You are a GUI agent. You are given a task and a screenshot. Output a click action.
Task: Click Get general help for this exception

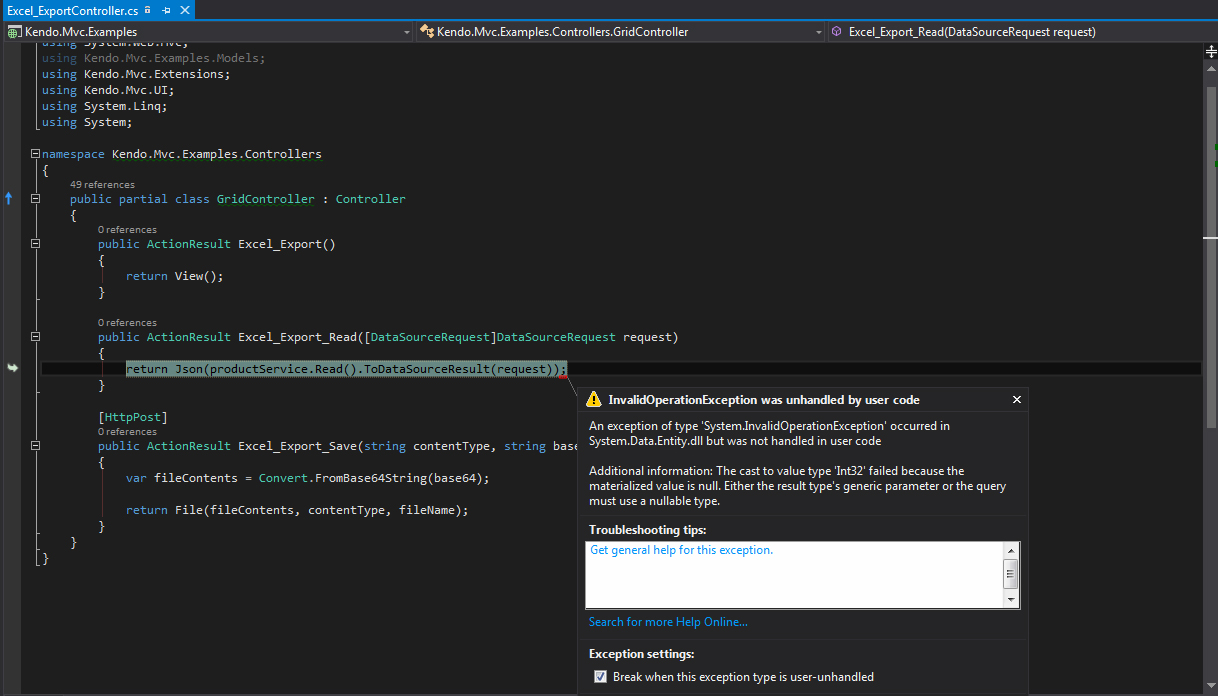(x=681, y=550)
